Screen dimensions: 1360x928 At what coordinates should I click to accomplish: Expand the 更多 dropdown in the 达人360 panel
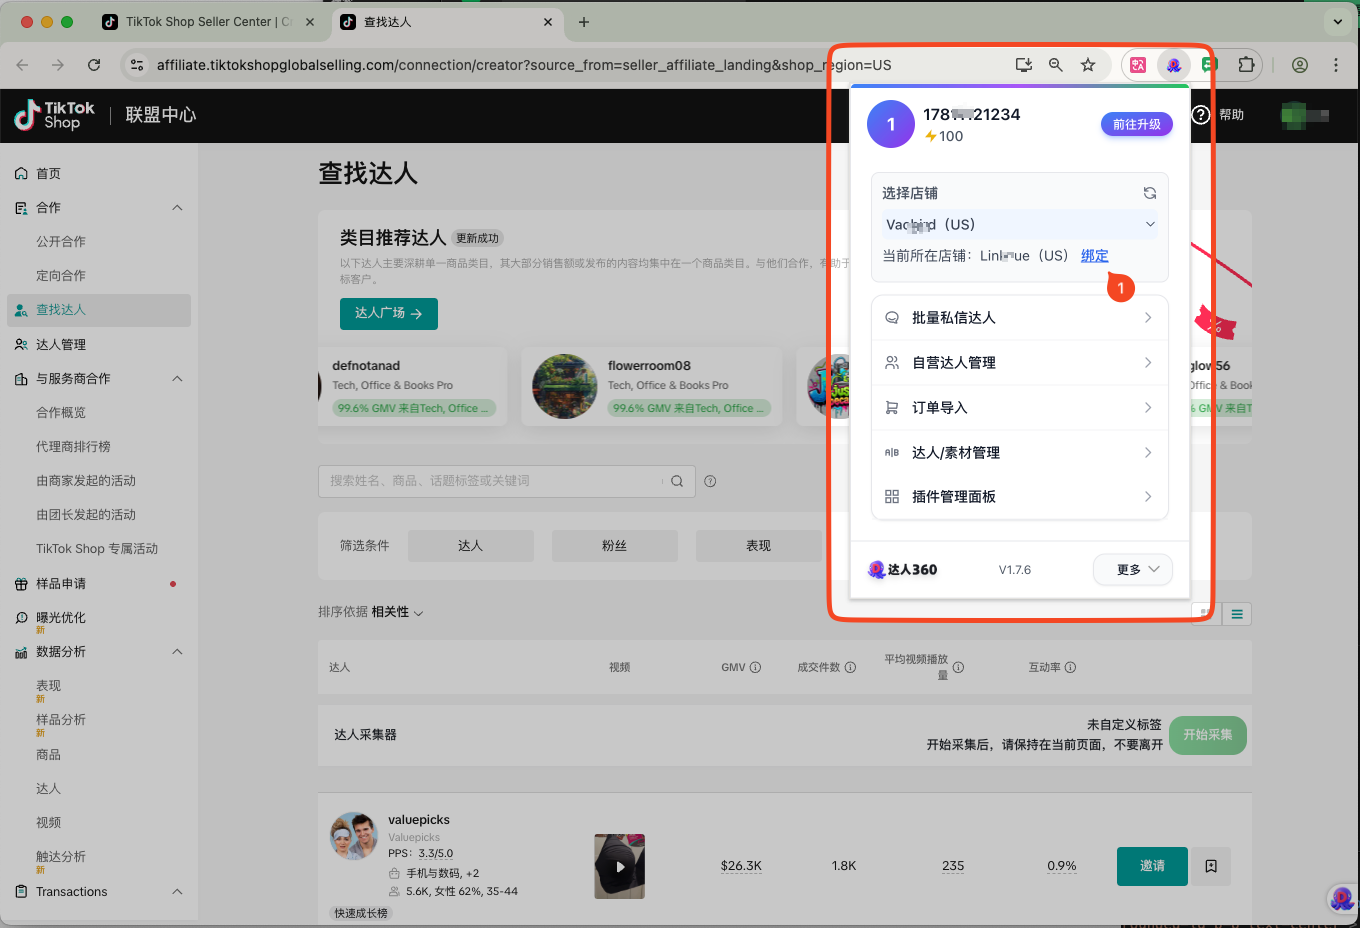tap(1132, 569)
